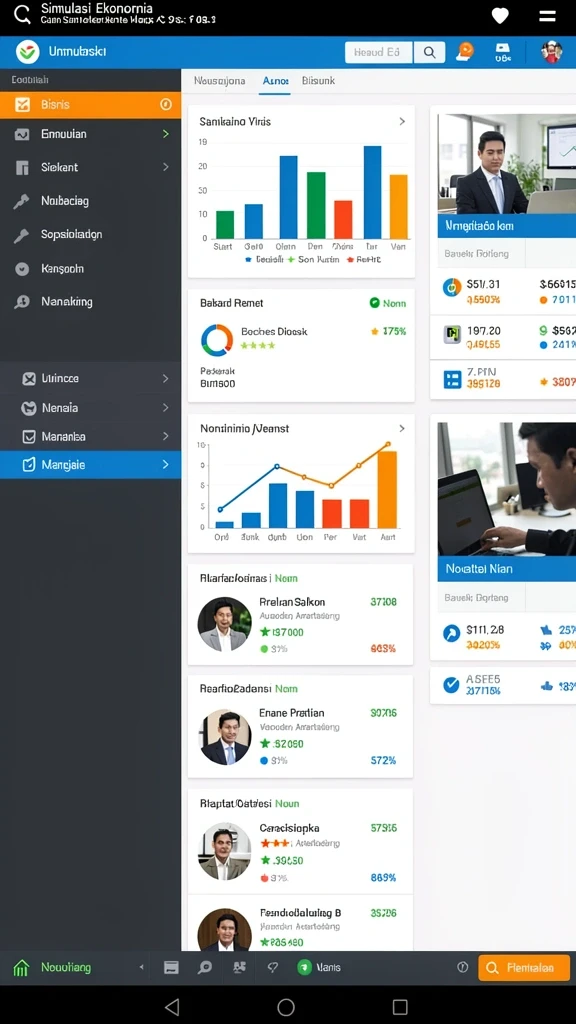576x1024 pixels.
Task: Tap the chat bubble icon in bottom bar
Action: pyautogui.click(x=205, y=968)
